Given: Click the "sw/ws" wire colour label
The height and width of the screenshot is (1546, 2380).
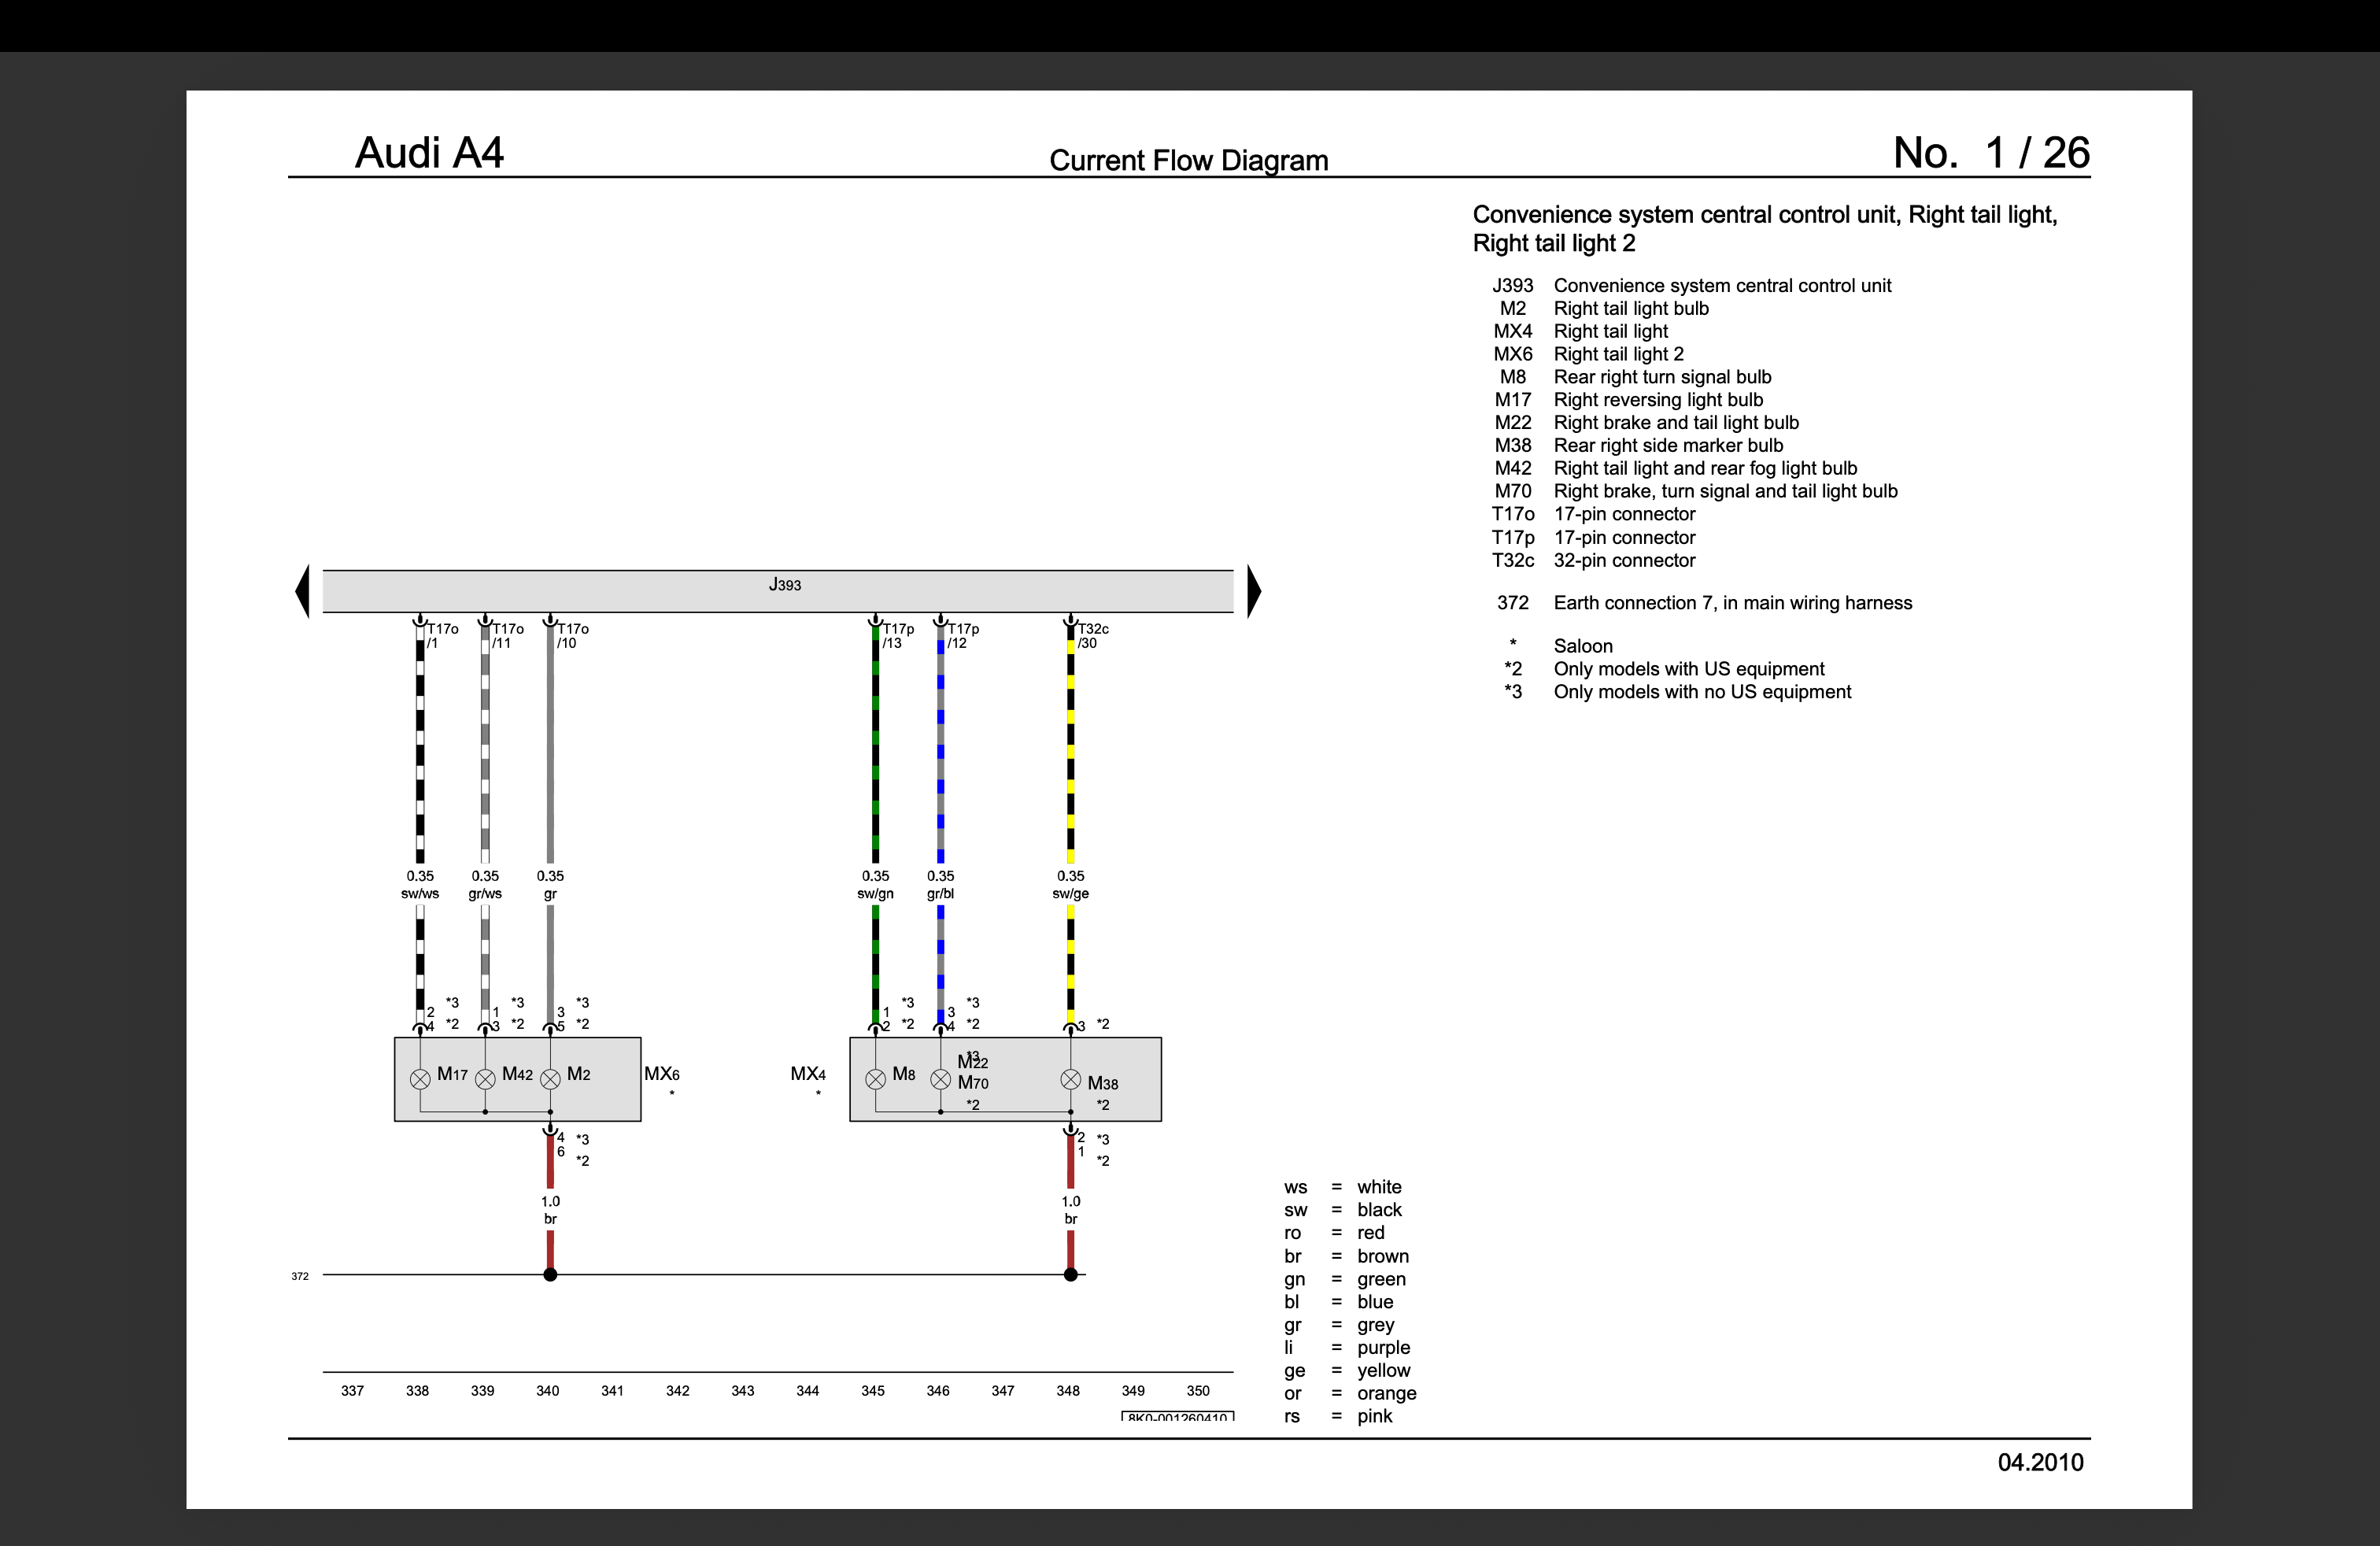Looking at the screenshot, I should click(x=420, y=893).
